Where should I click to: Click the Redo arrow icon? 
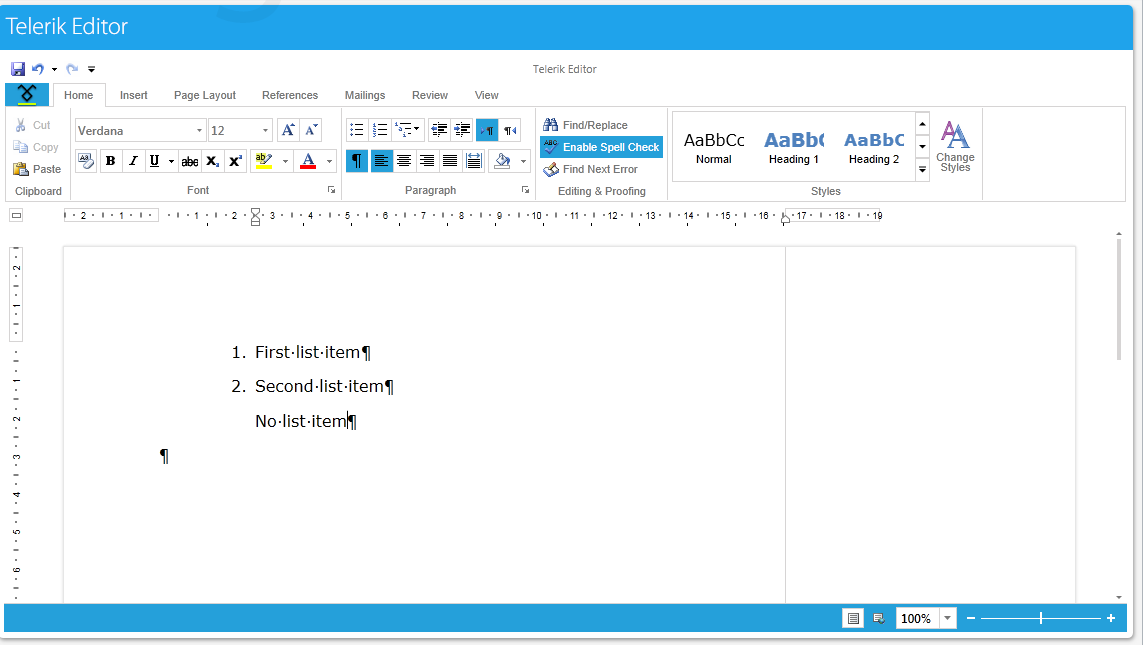point(71,69)
